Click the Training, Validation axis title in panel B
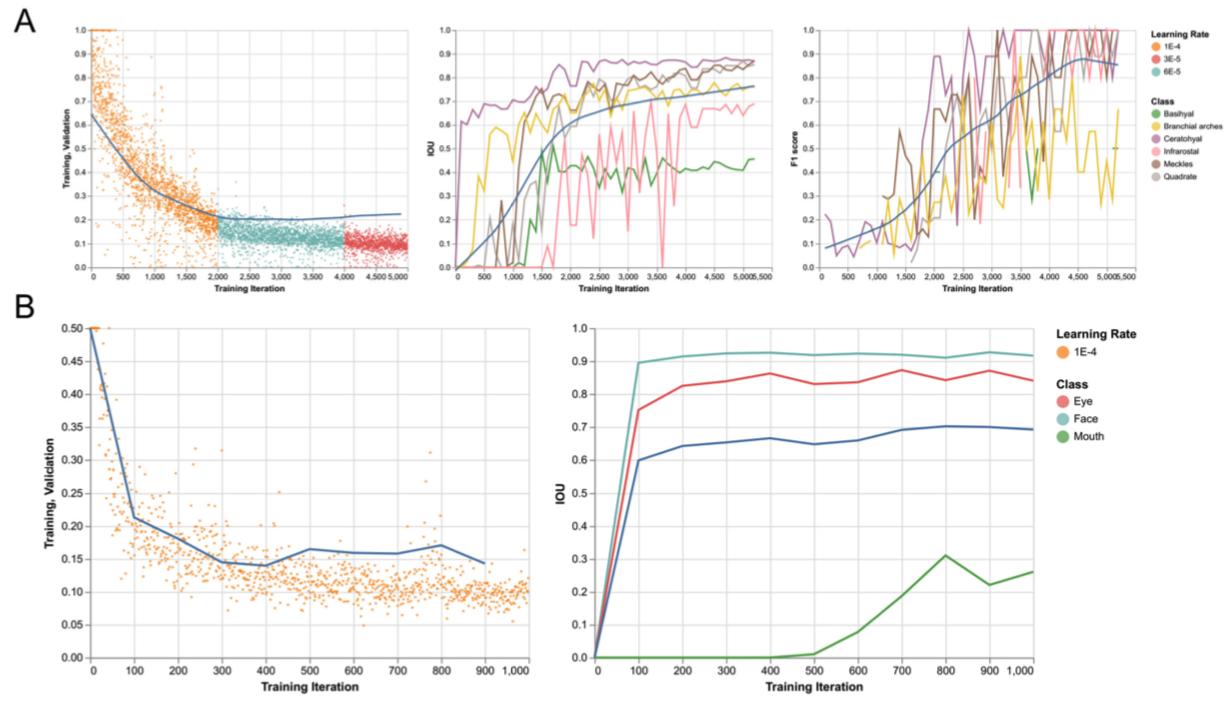The height and width of the screenshot is (715, 1231). tap(49, 492)
